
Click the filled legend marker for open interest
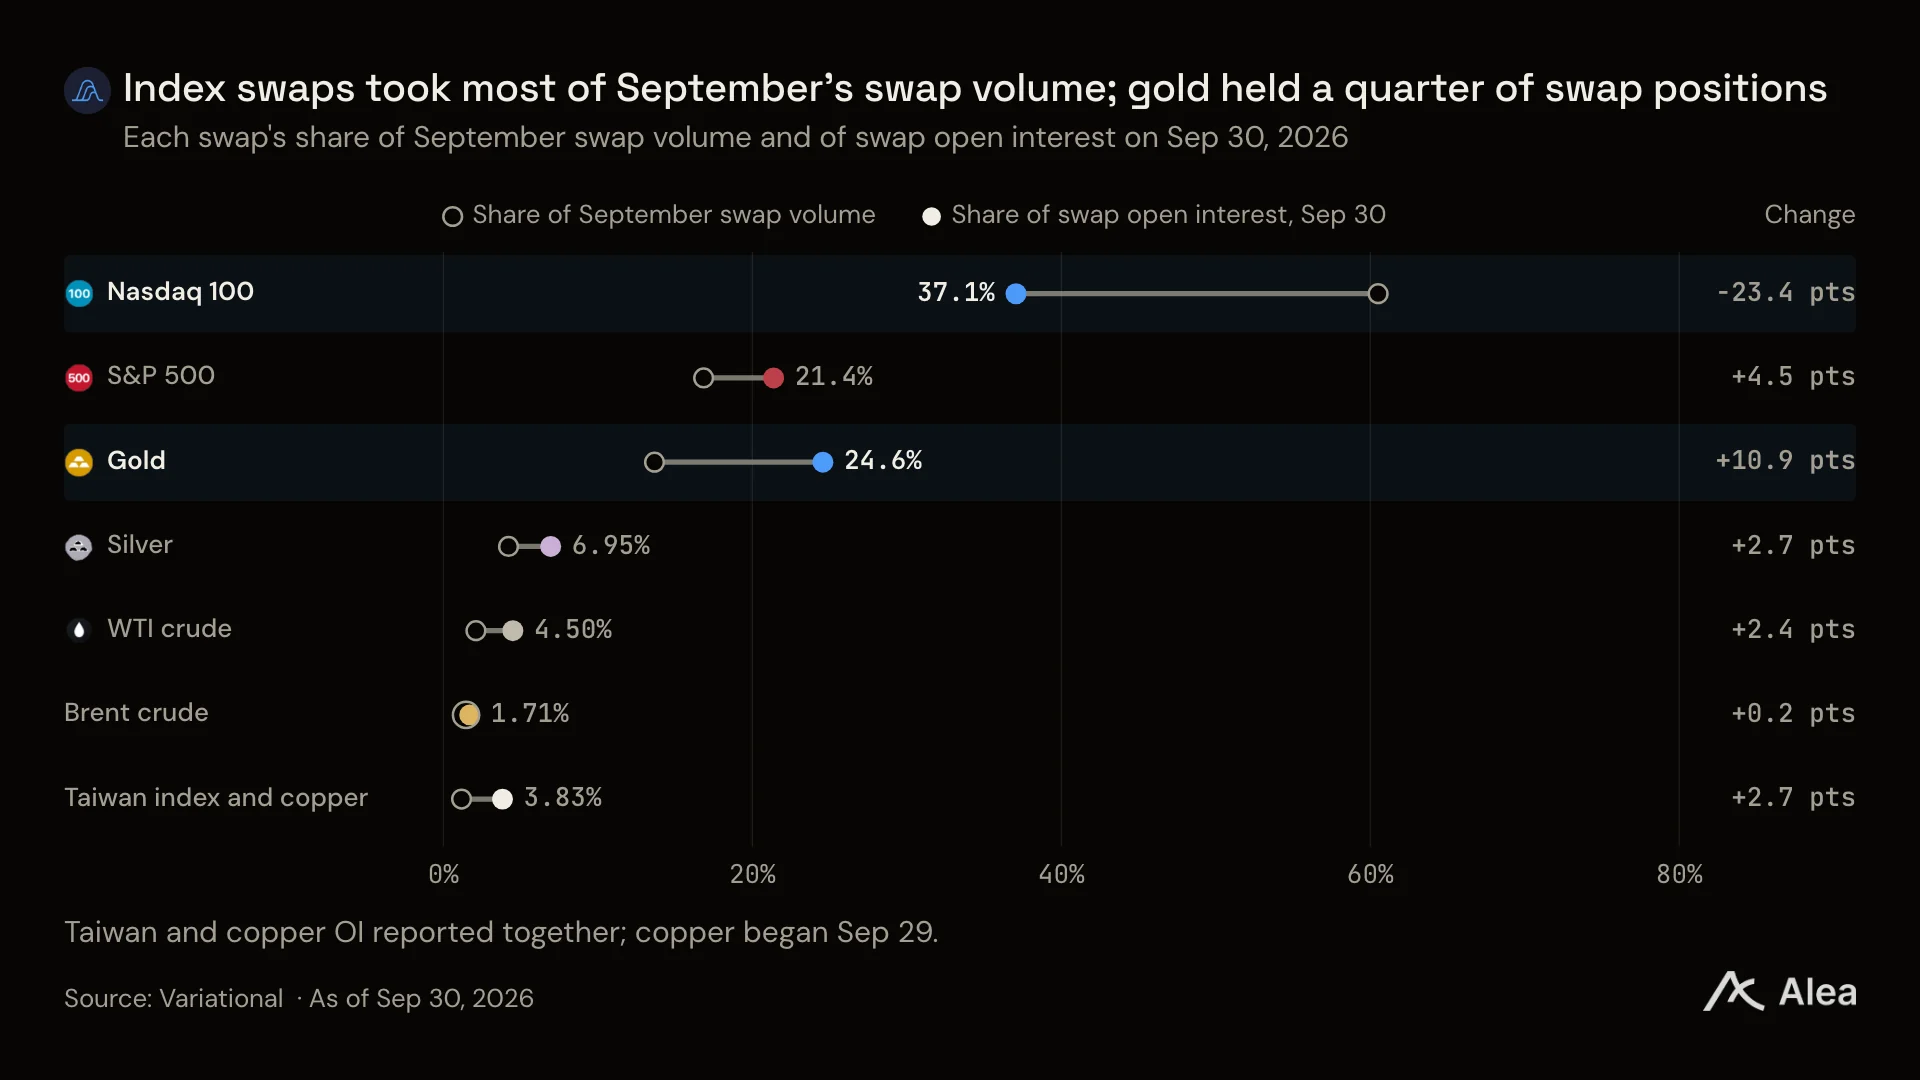coord(931,216)
